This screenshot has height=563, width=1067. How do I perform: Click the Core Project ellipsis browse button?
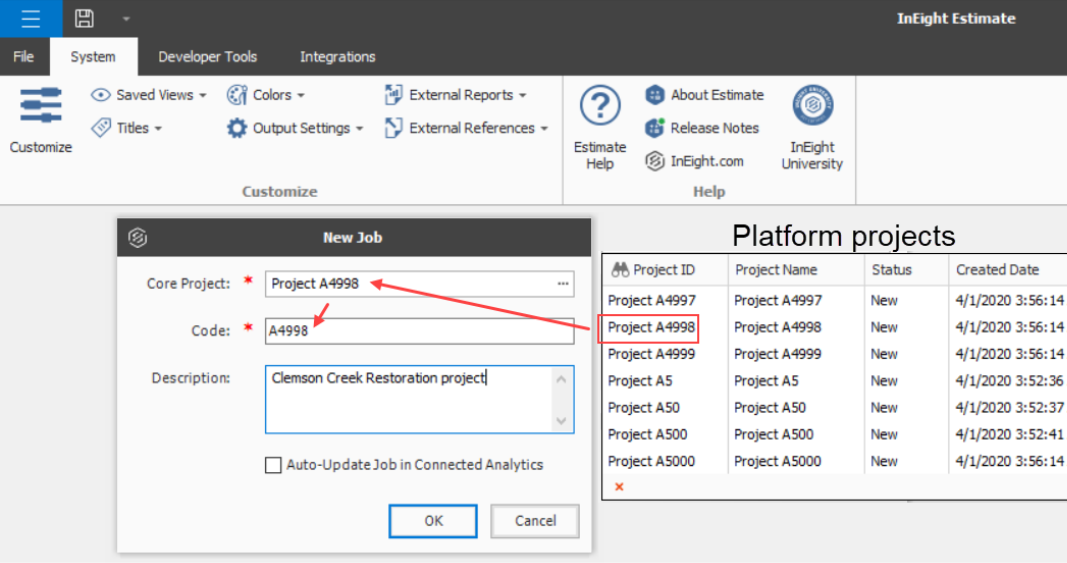563,284
